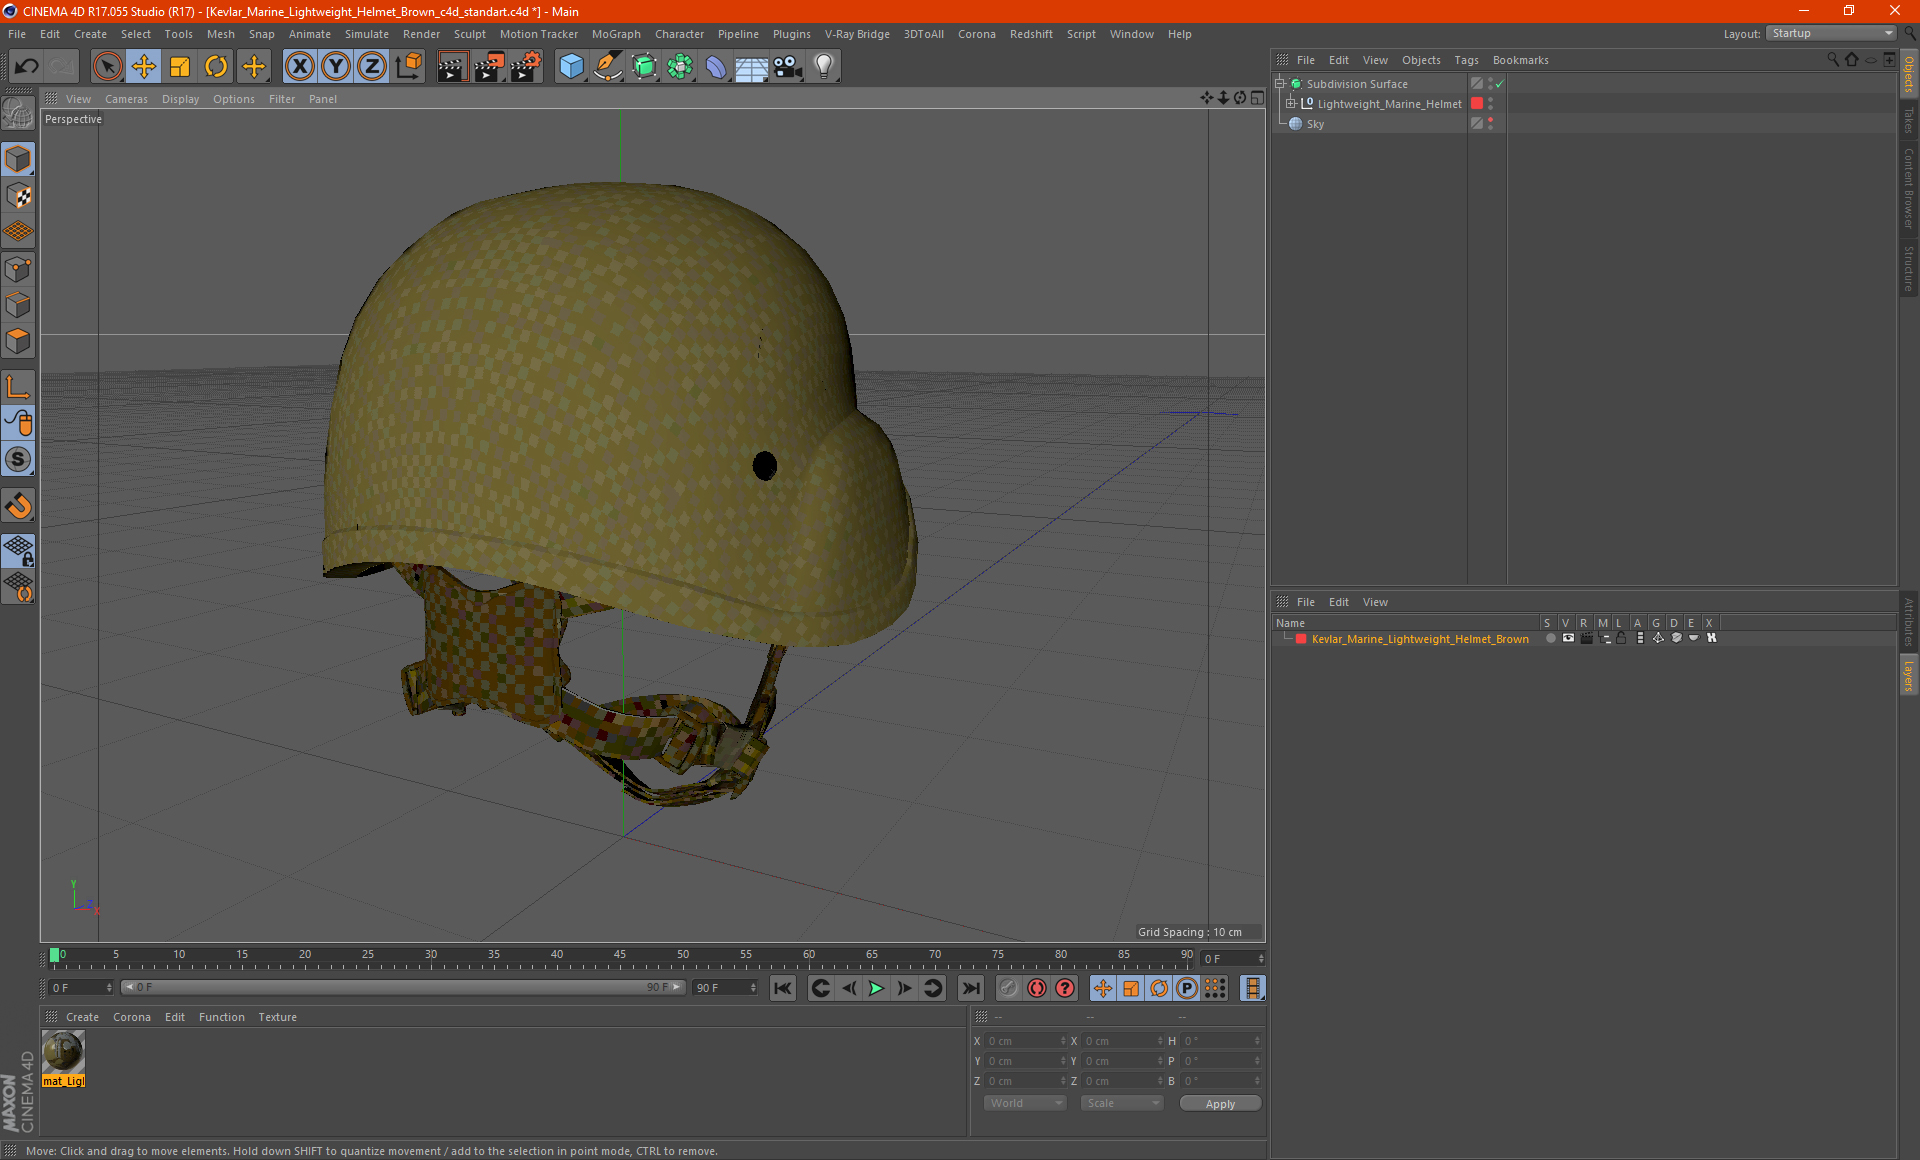Switch to the Structure side tab

[1908, 267]
